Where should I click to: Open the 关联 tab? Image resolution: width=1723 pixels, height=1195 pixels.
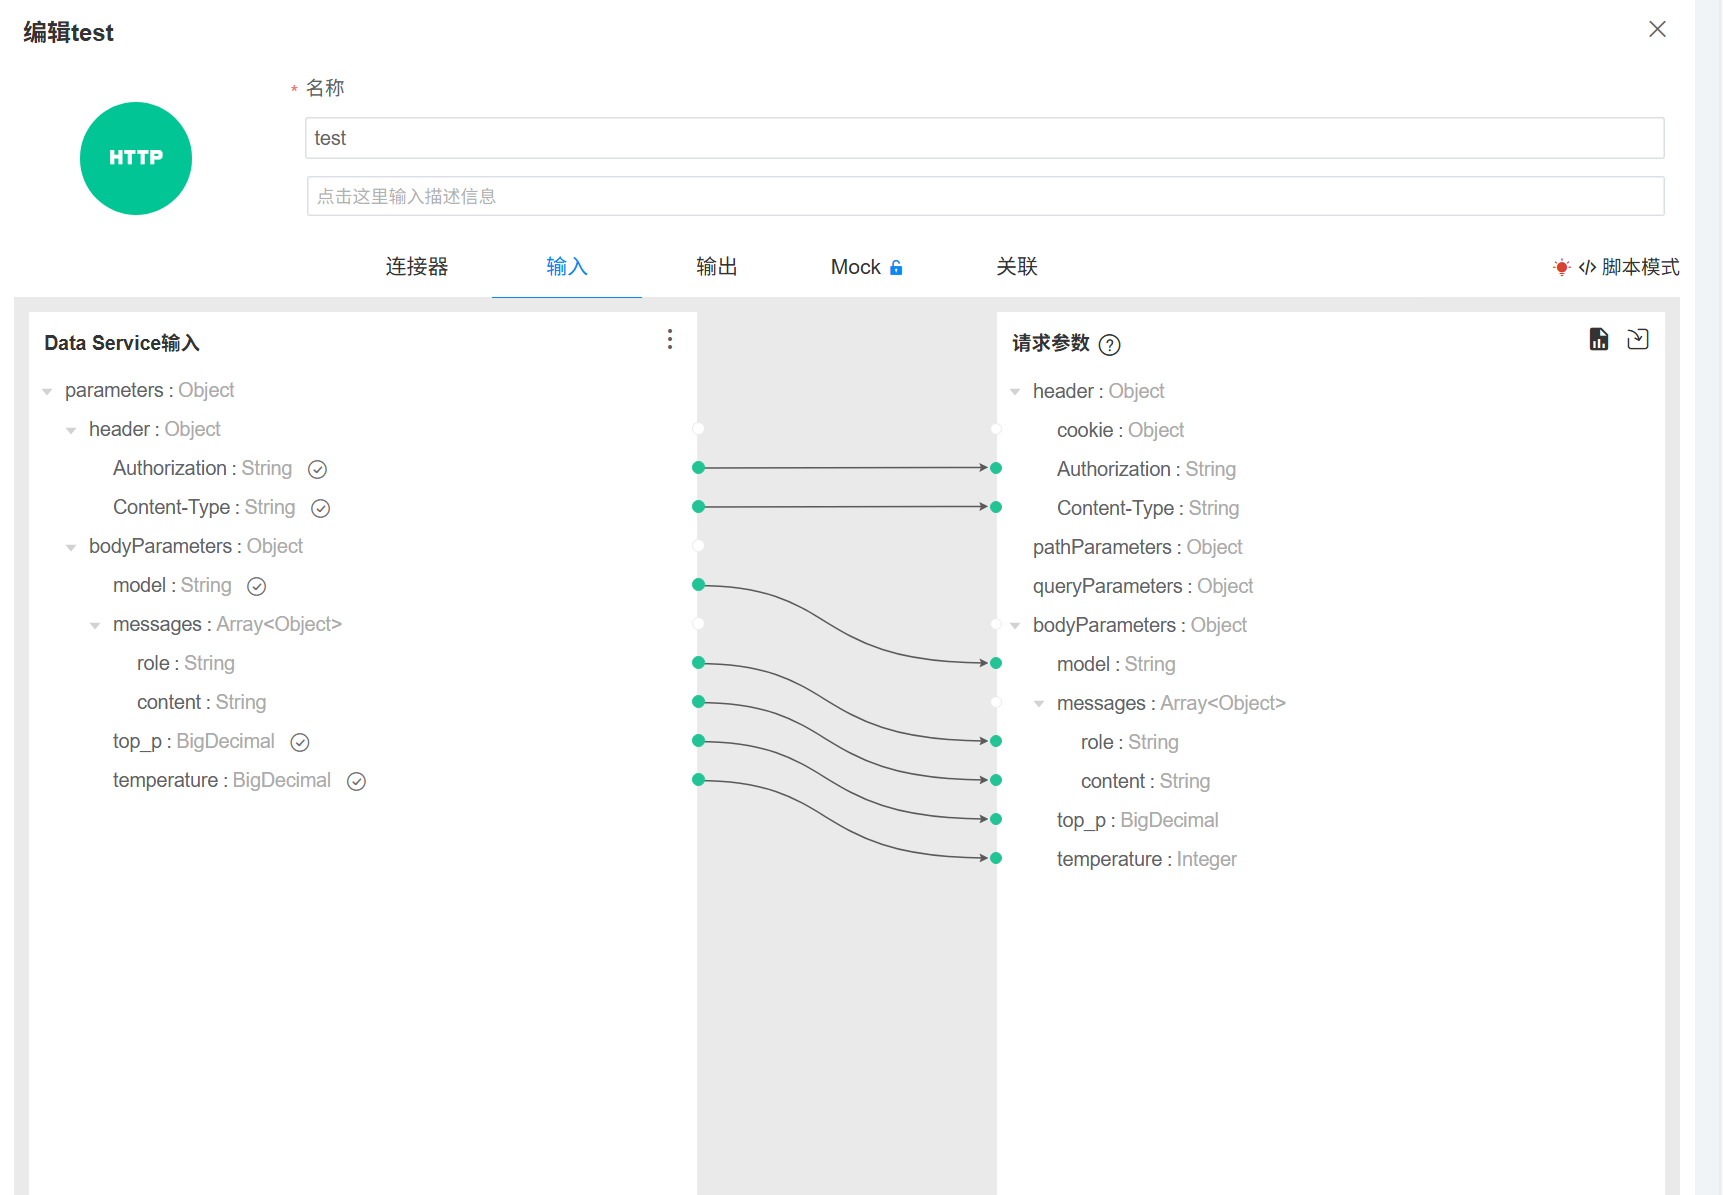(1016, 267)
